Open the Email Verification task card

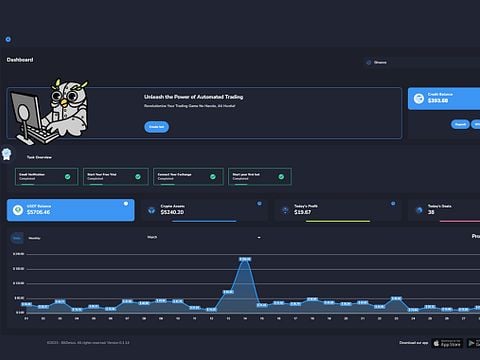(47, 177)
